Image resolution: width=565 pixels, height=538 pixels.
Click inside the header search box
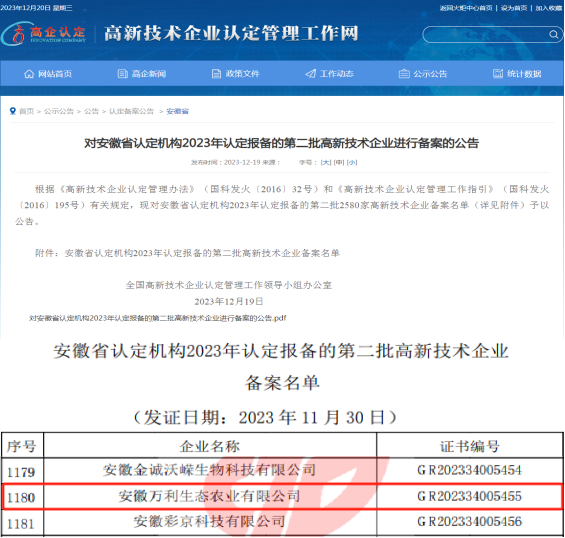[485, 35]
